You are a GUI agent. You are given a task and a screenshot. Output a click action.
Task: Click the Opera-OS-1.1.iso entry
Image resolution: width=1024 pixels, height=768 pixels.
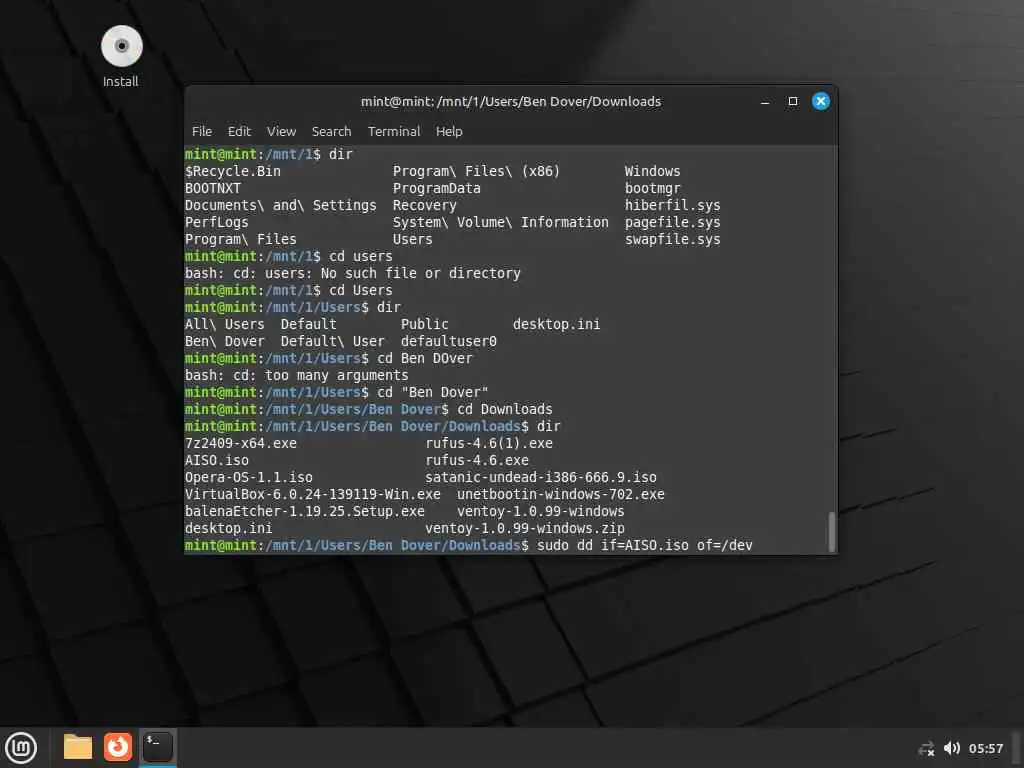pos(249,477)
